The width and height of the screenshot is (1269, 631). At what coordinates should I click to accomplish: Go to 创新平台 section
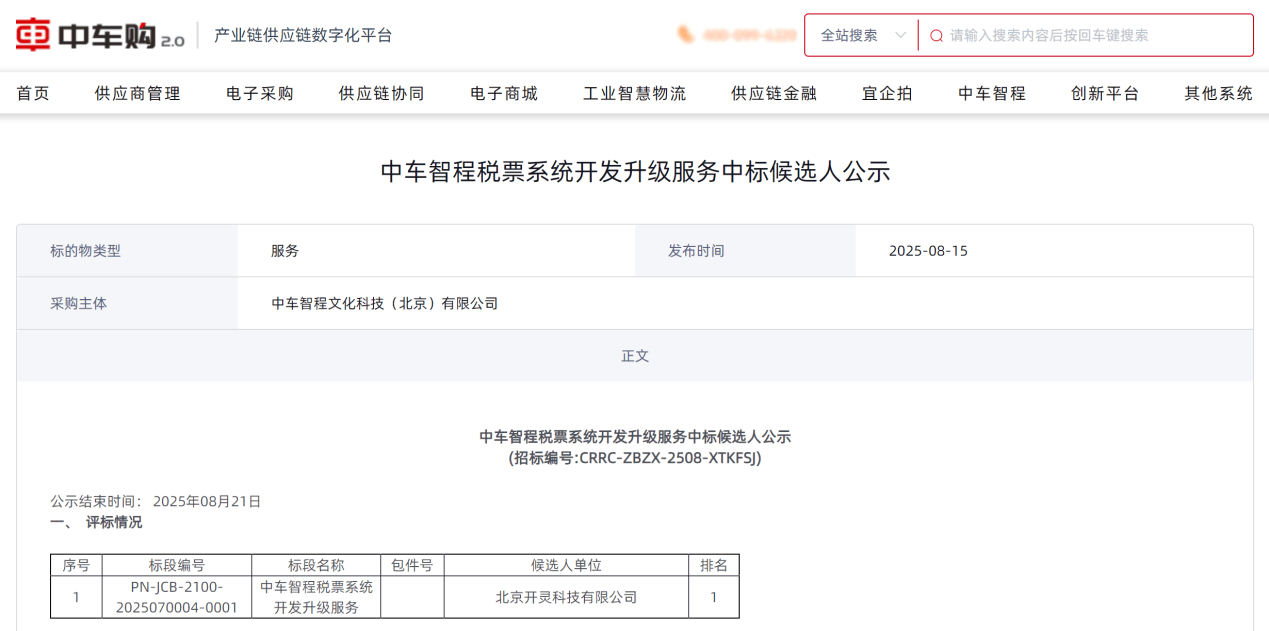click(1105, 94)
